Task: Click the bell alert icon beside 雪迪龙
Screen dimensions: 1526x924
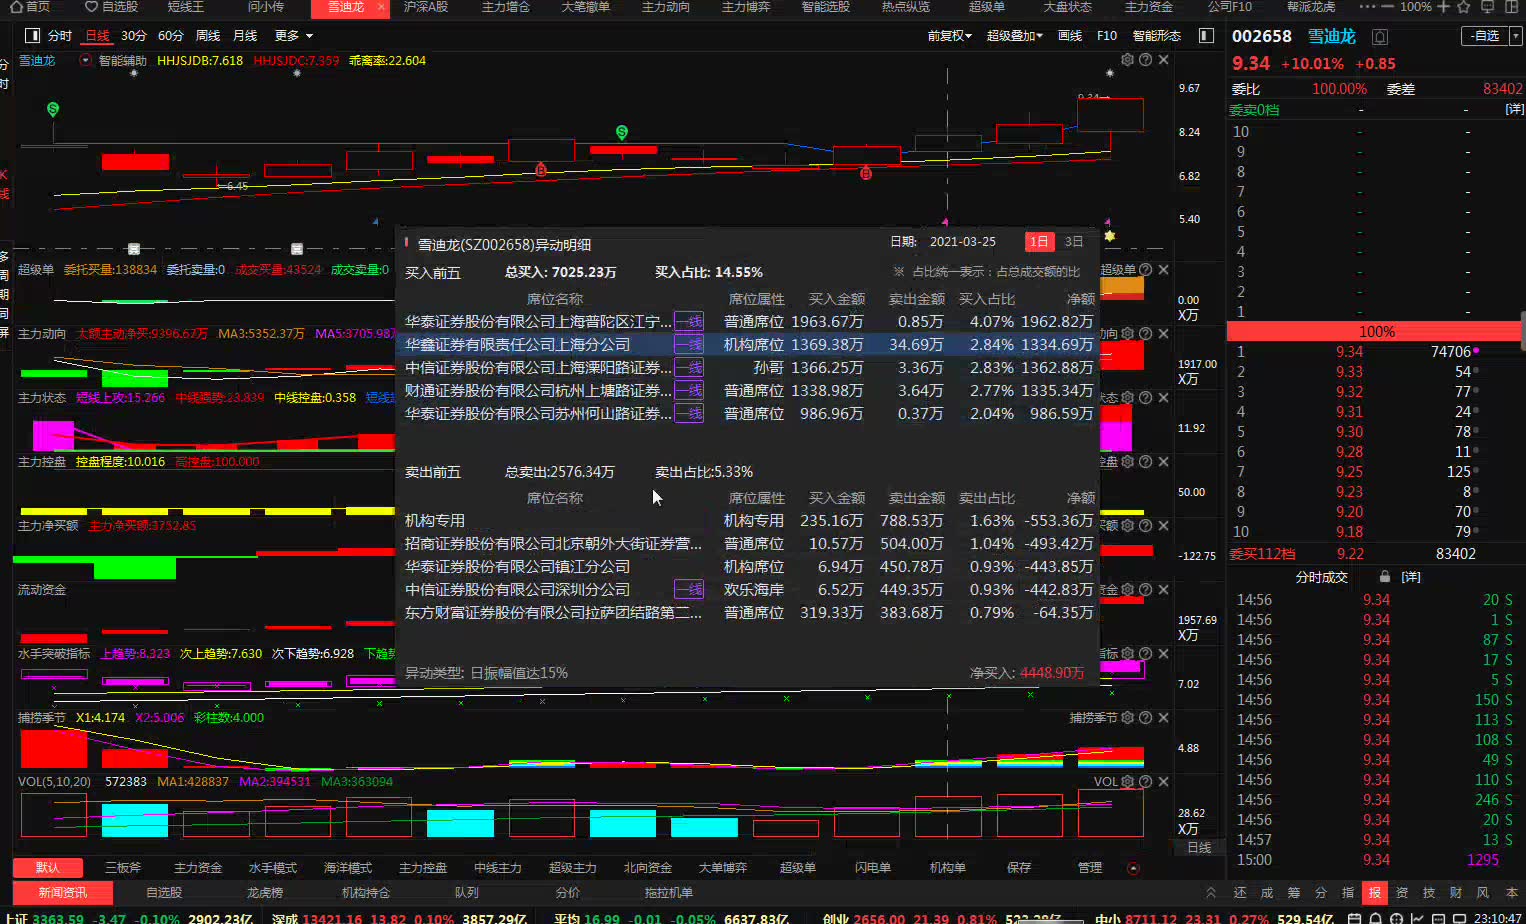Action: [x=1380, y=37]
